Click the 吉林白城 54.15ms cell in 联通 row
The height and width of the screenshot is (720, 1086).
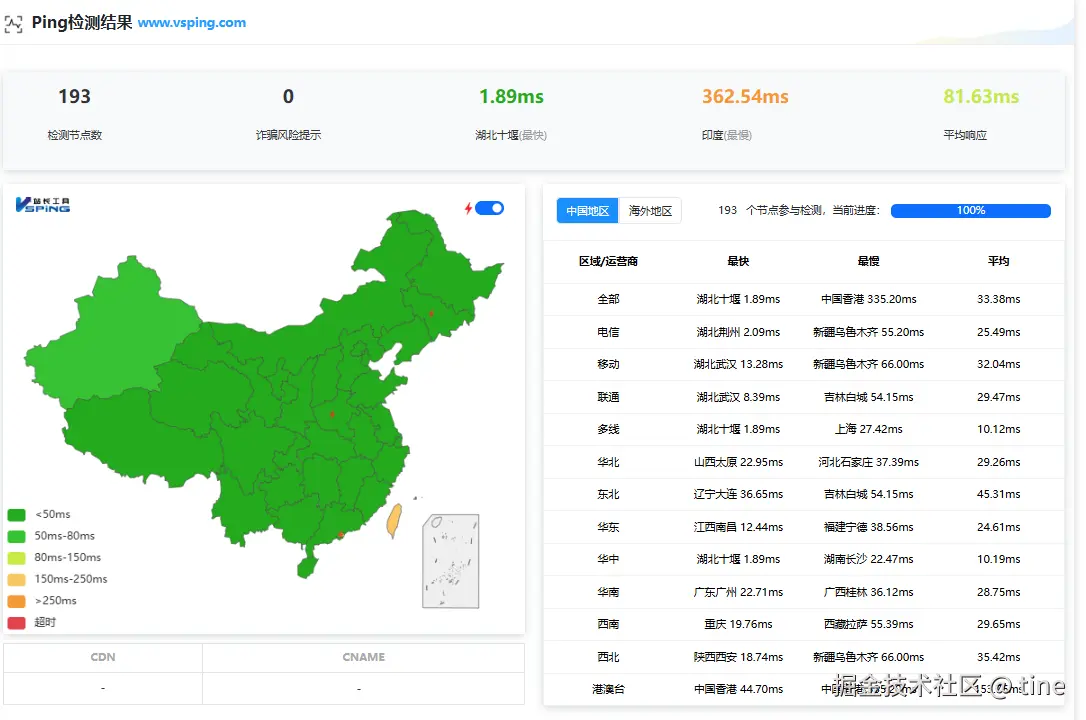point(869,397)
